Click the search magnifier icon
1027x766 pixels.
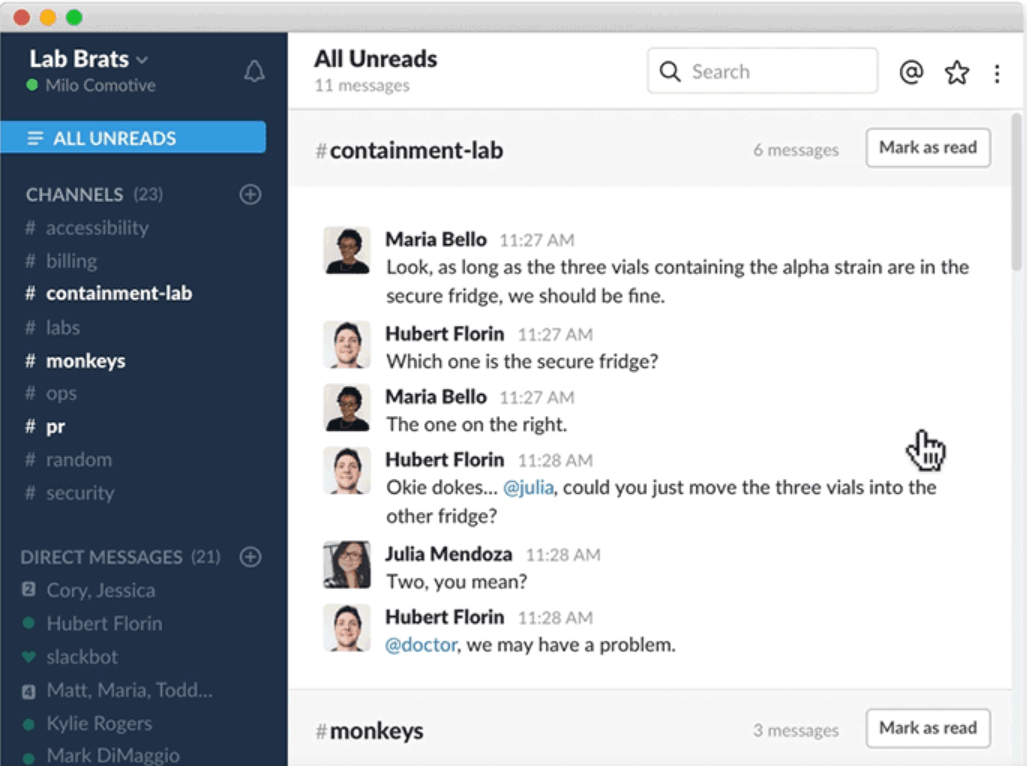(669, 71)
